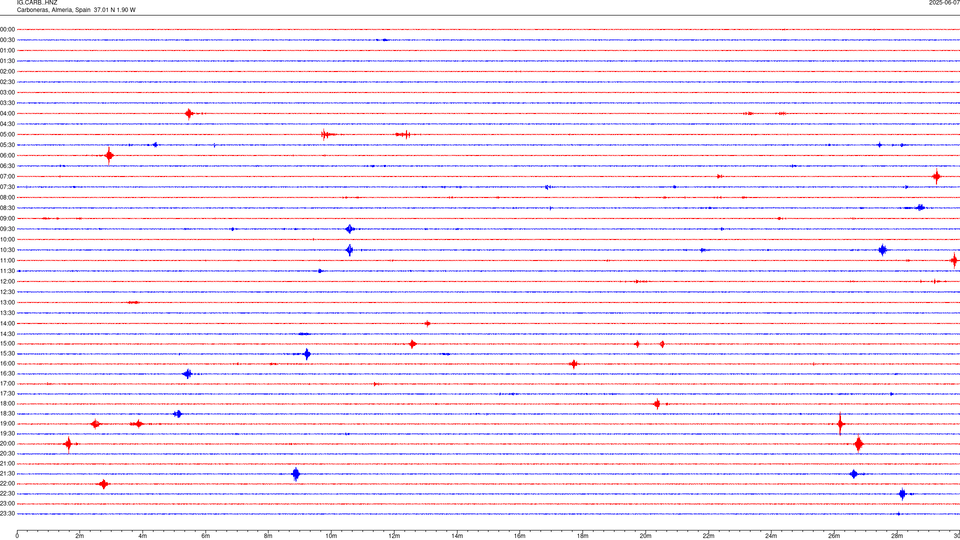This screenshot has width=960, height=540.
Task: Click the 02:30 row label
Action: pyautogui.click(x=7, y=82)
